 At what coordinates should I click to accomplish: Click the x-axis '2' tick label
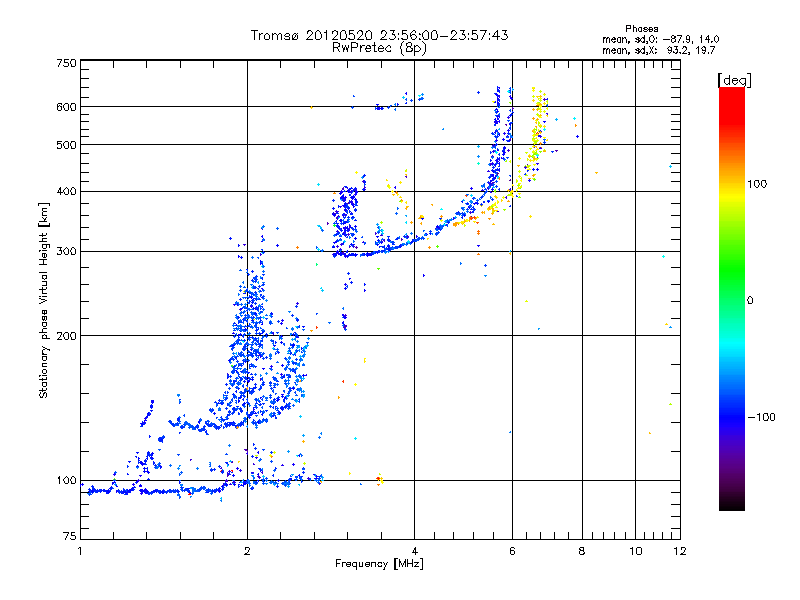click(x=247, y=551)
